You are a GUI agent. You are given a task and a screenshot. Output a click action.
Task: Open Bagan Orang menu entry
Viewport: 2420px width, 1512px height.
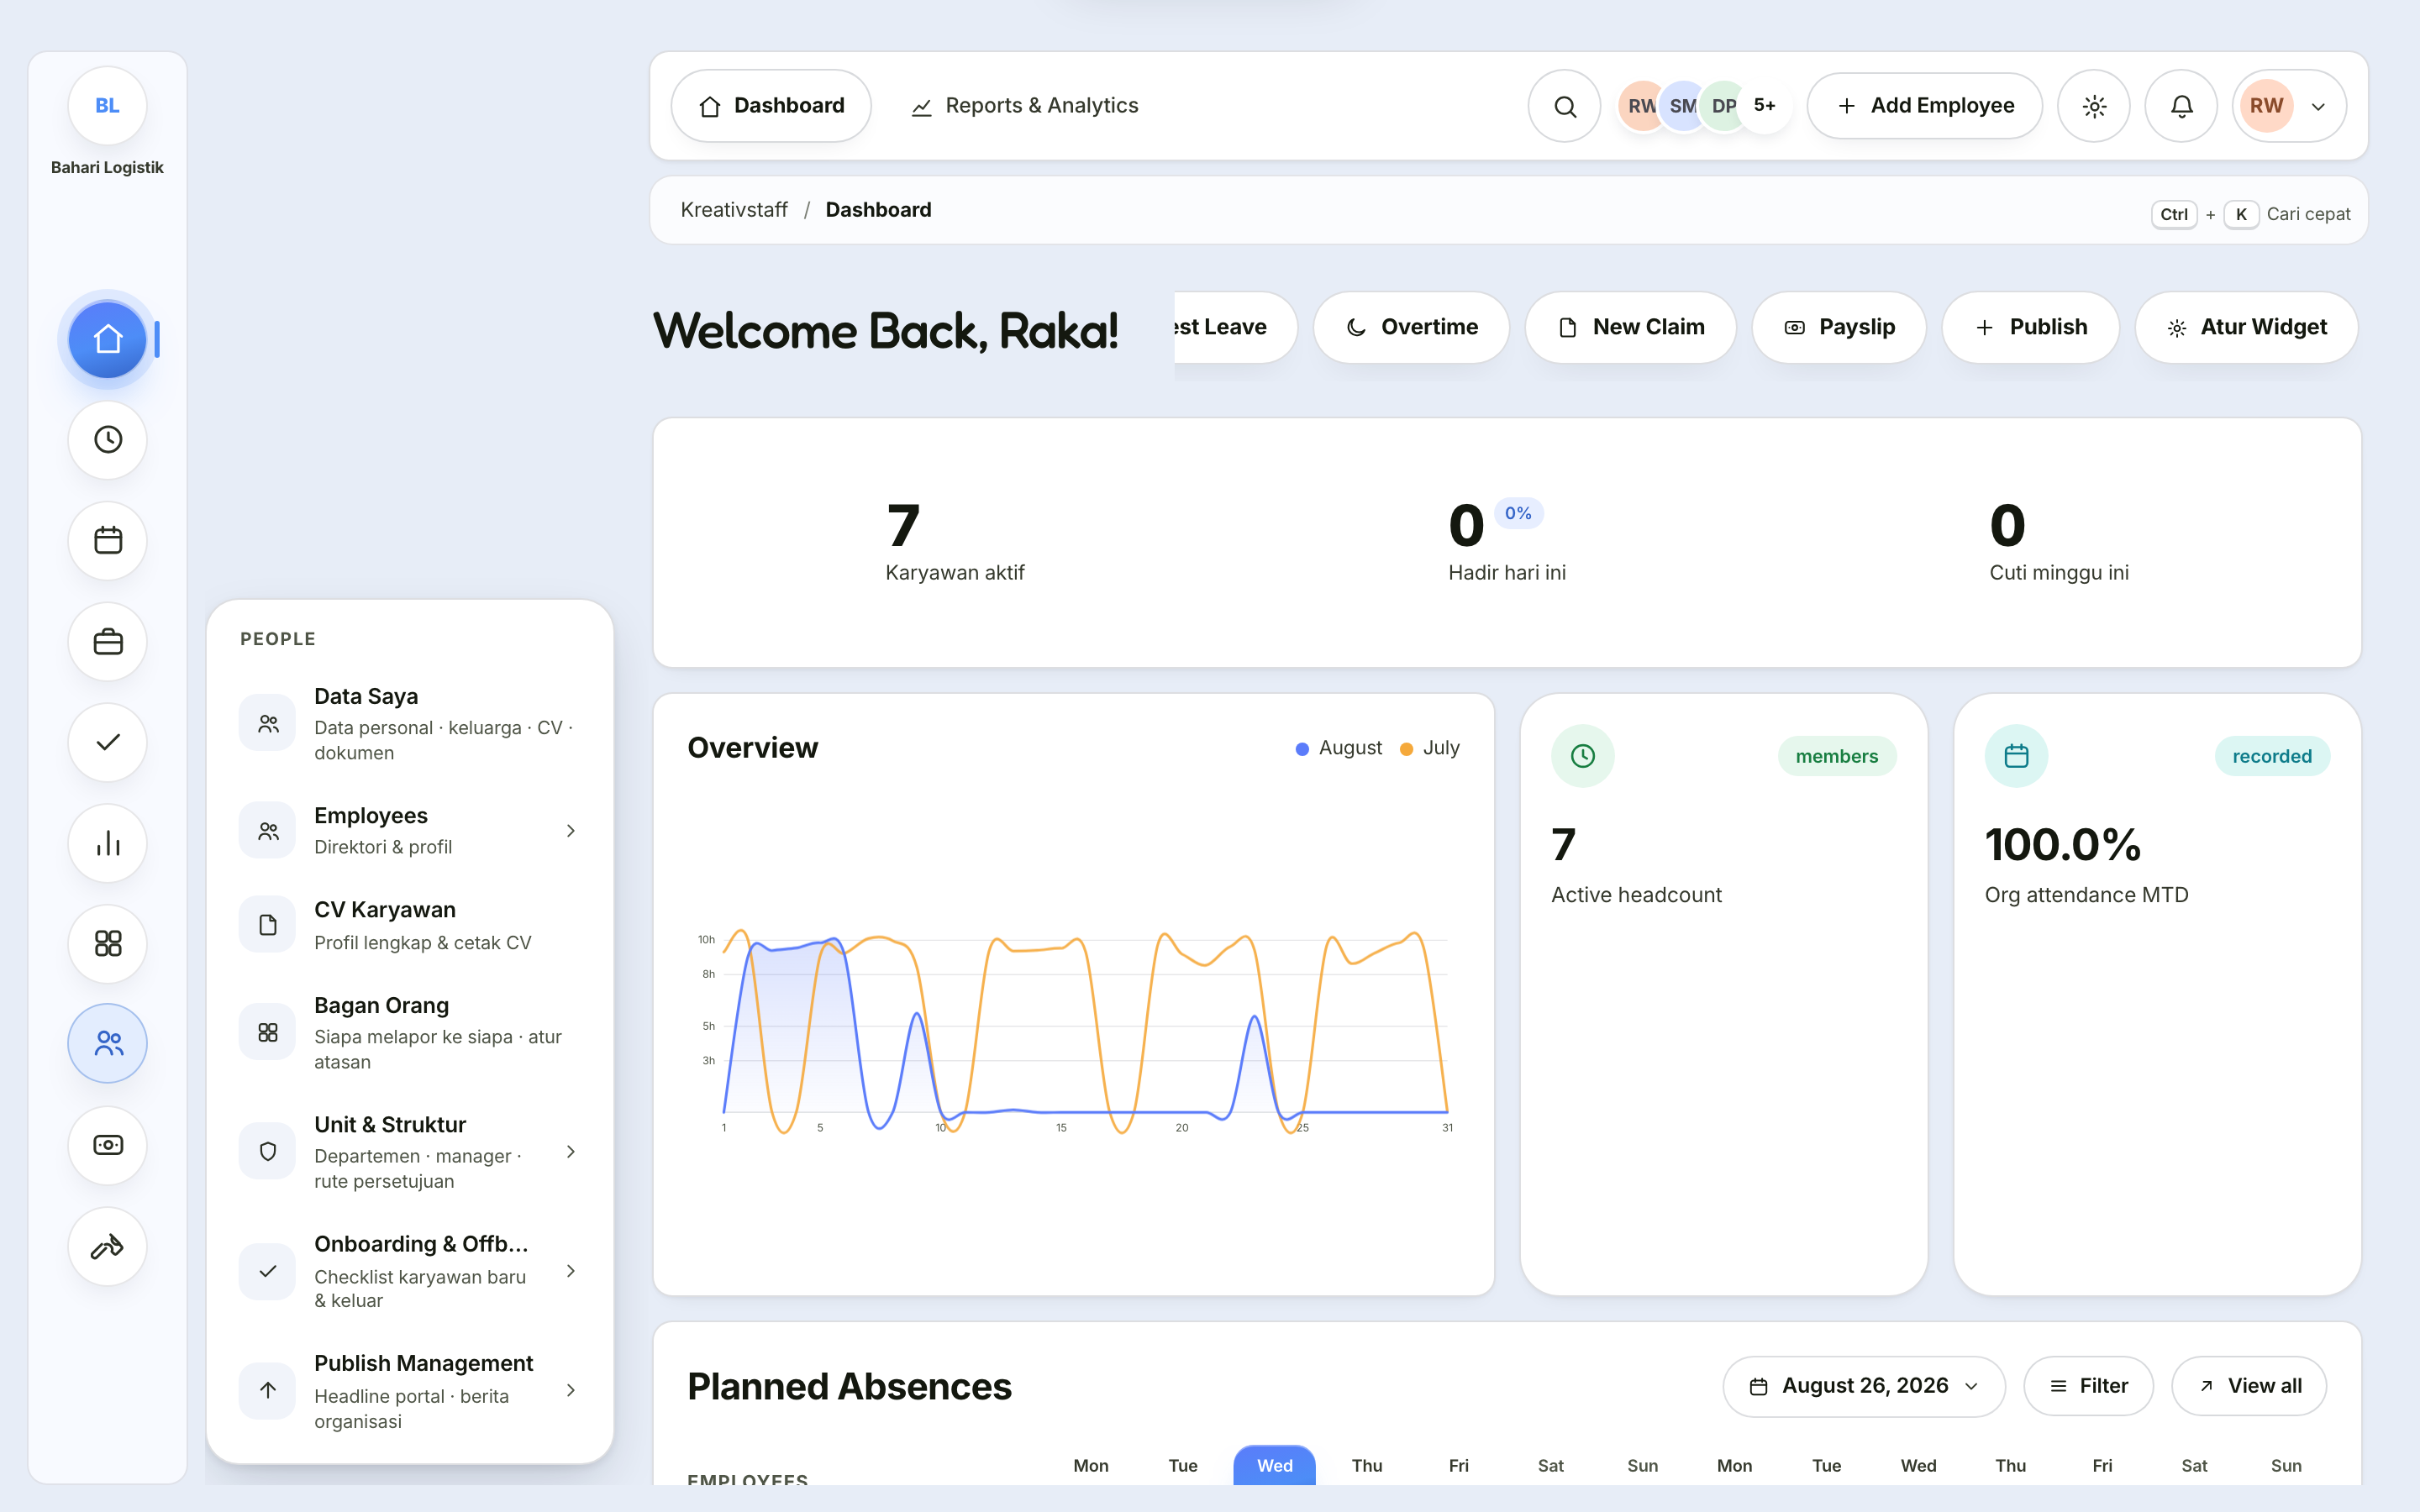[x=410, y=1033]
